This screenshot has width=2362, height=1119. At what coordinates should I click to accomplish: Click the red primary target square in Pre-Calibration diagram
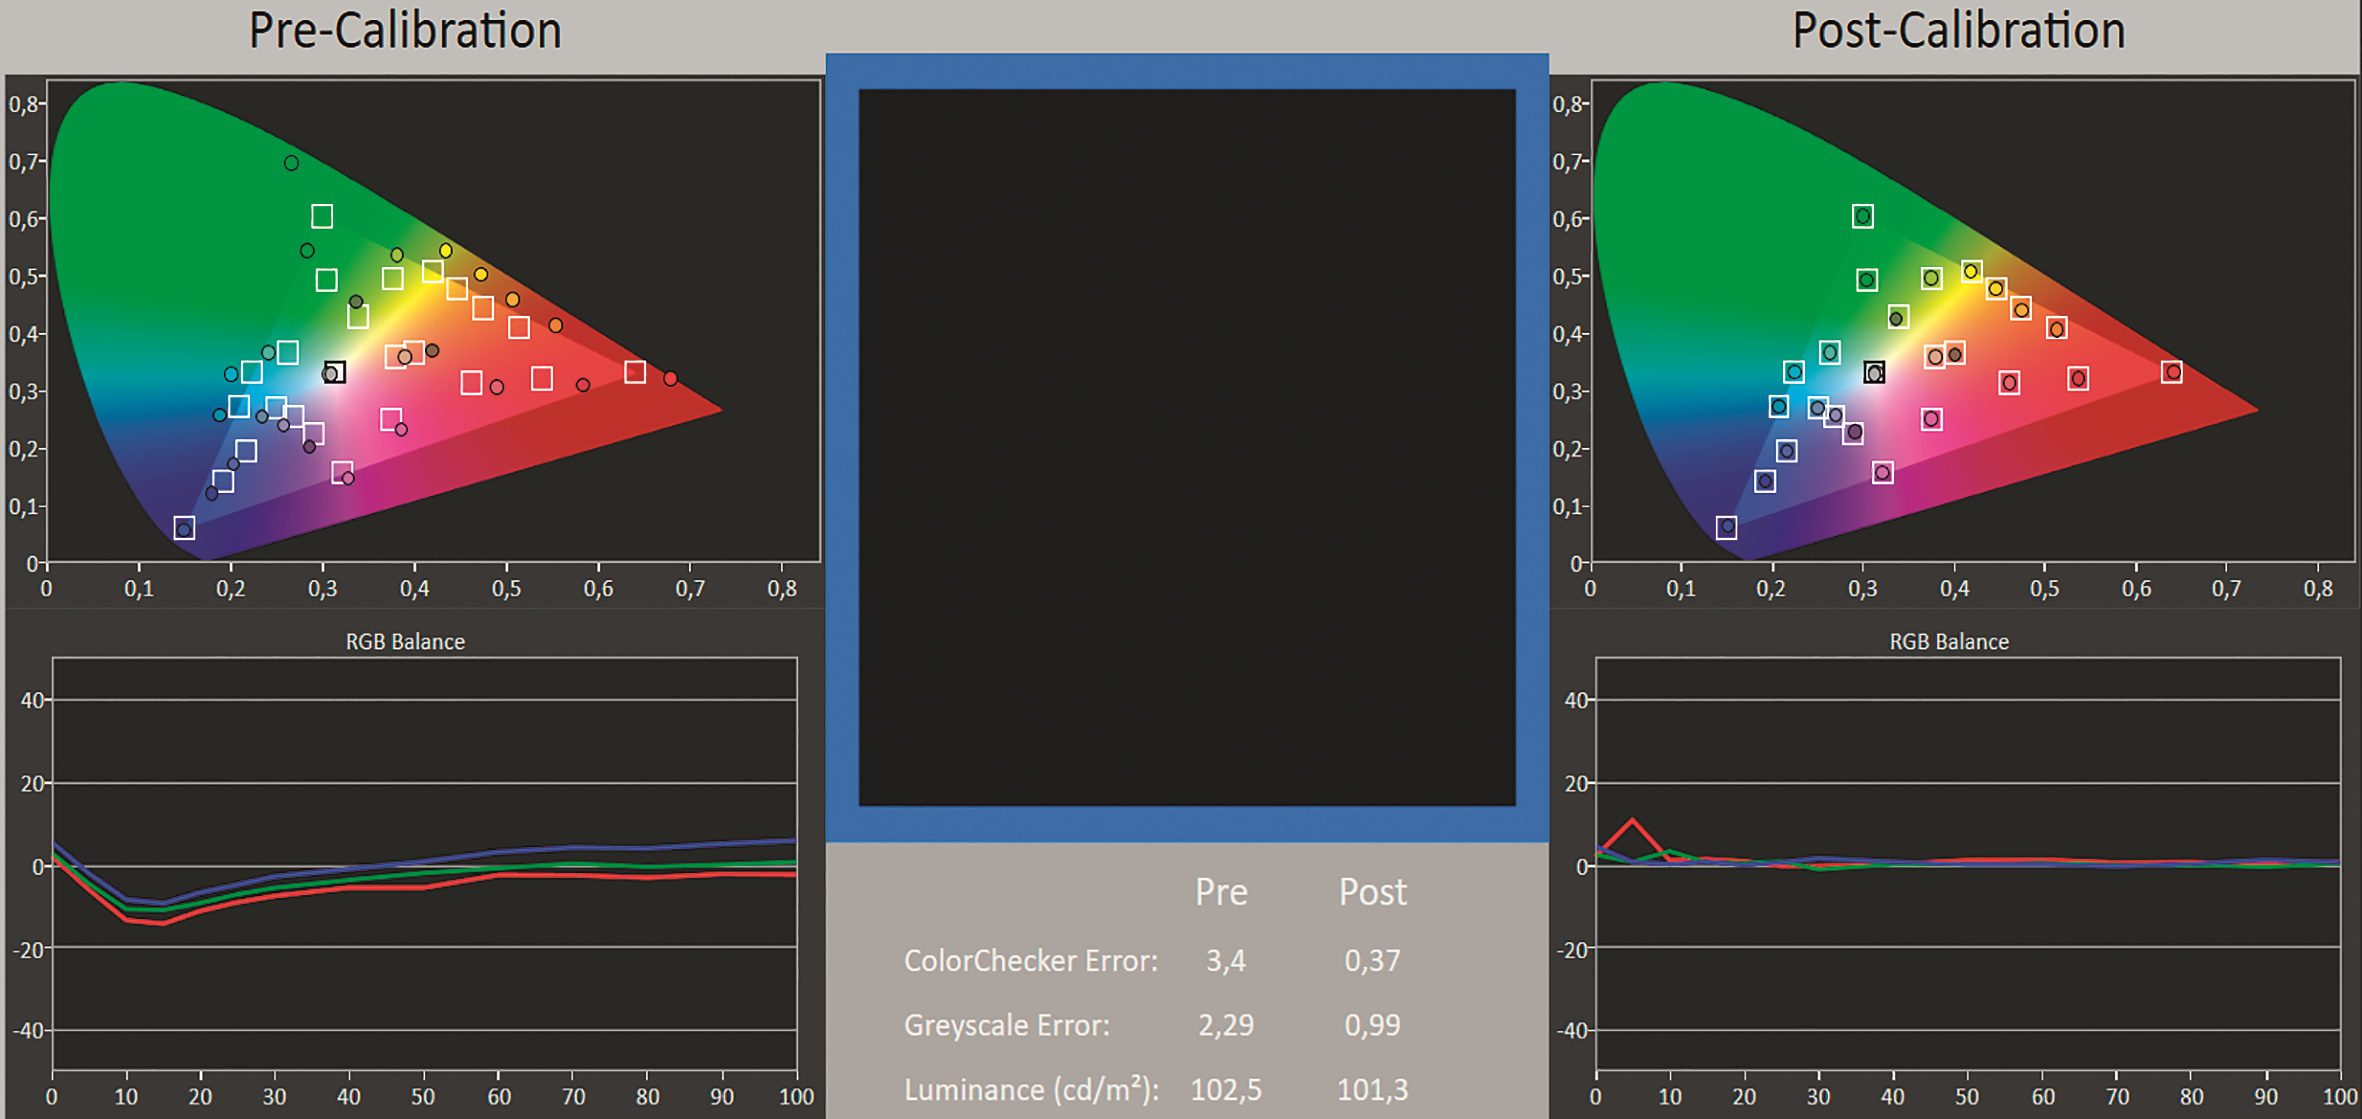[635, 372]
